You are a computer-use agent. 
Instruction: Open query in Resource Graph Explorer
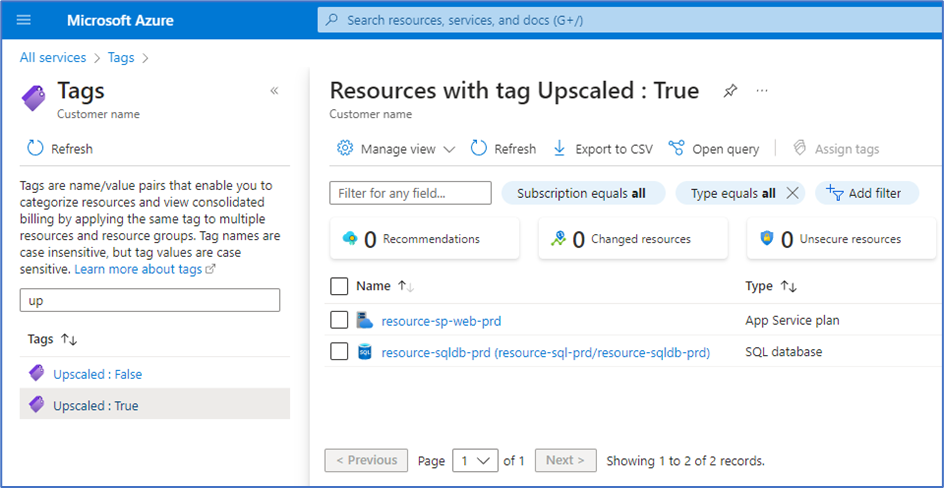pyautogui.click(x=714, y=149)
